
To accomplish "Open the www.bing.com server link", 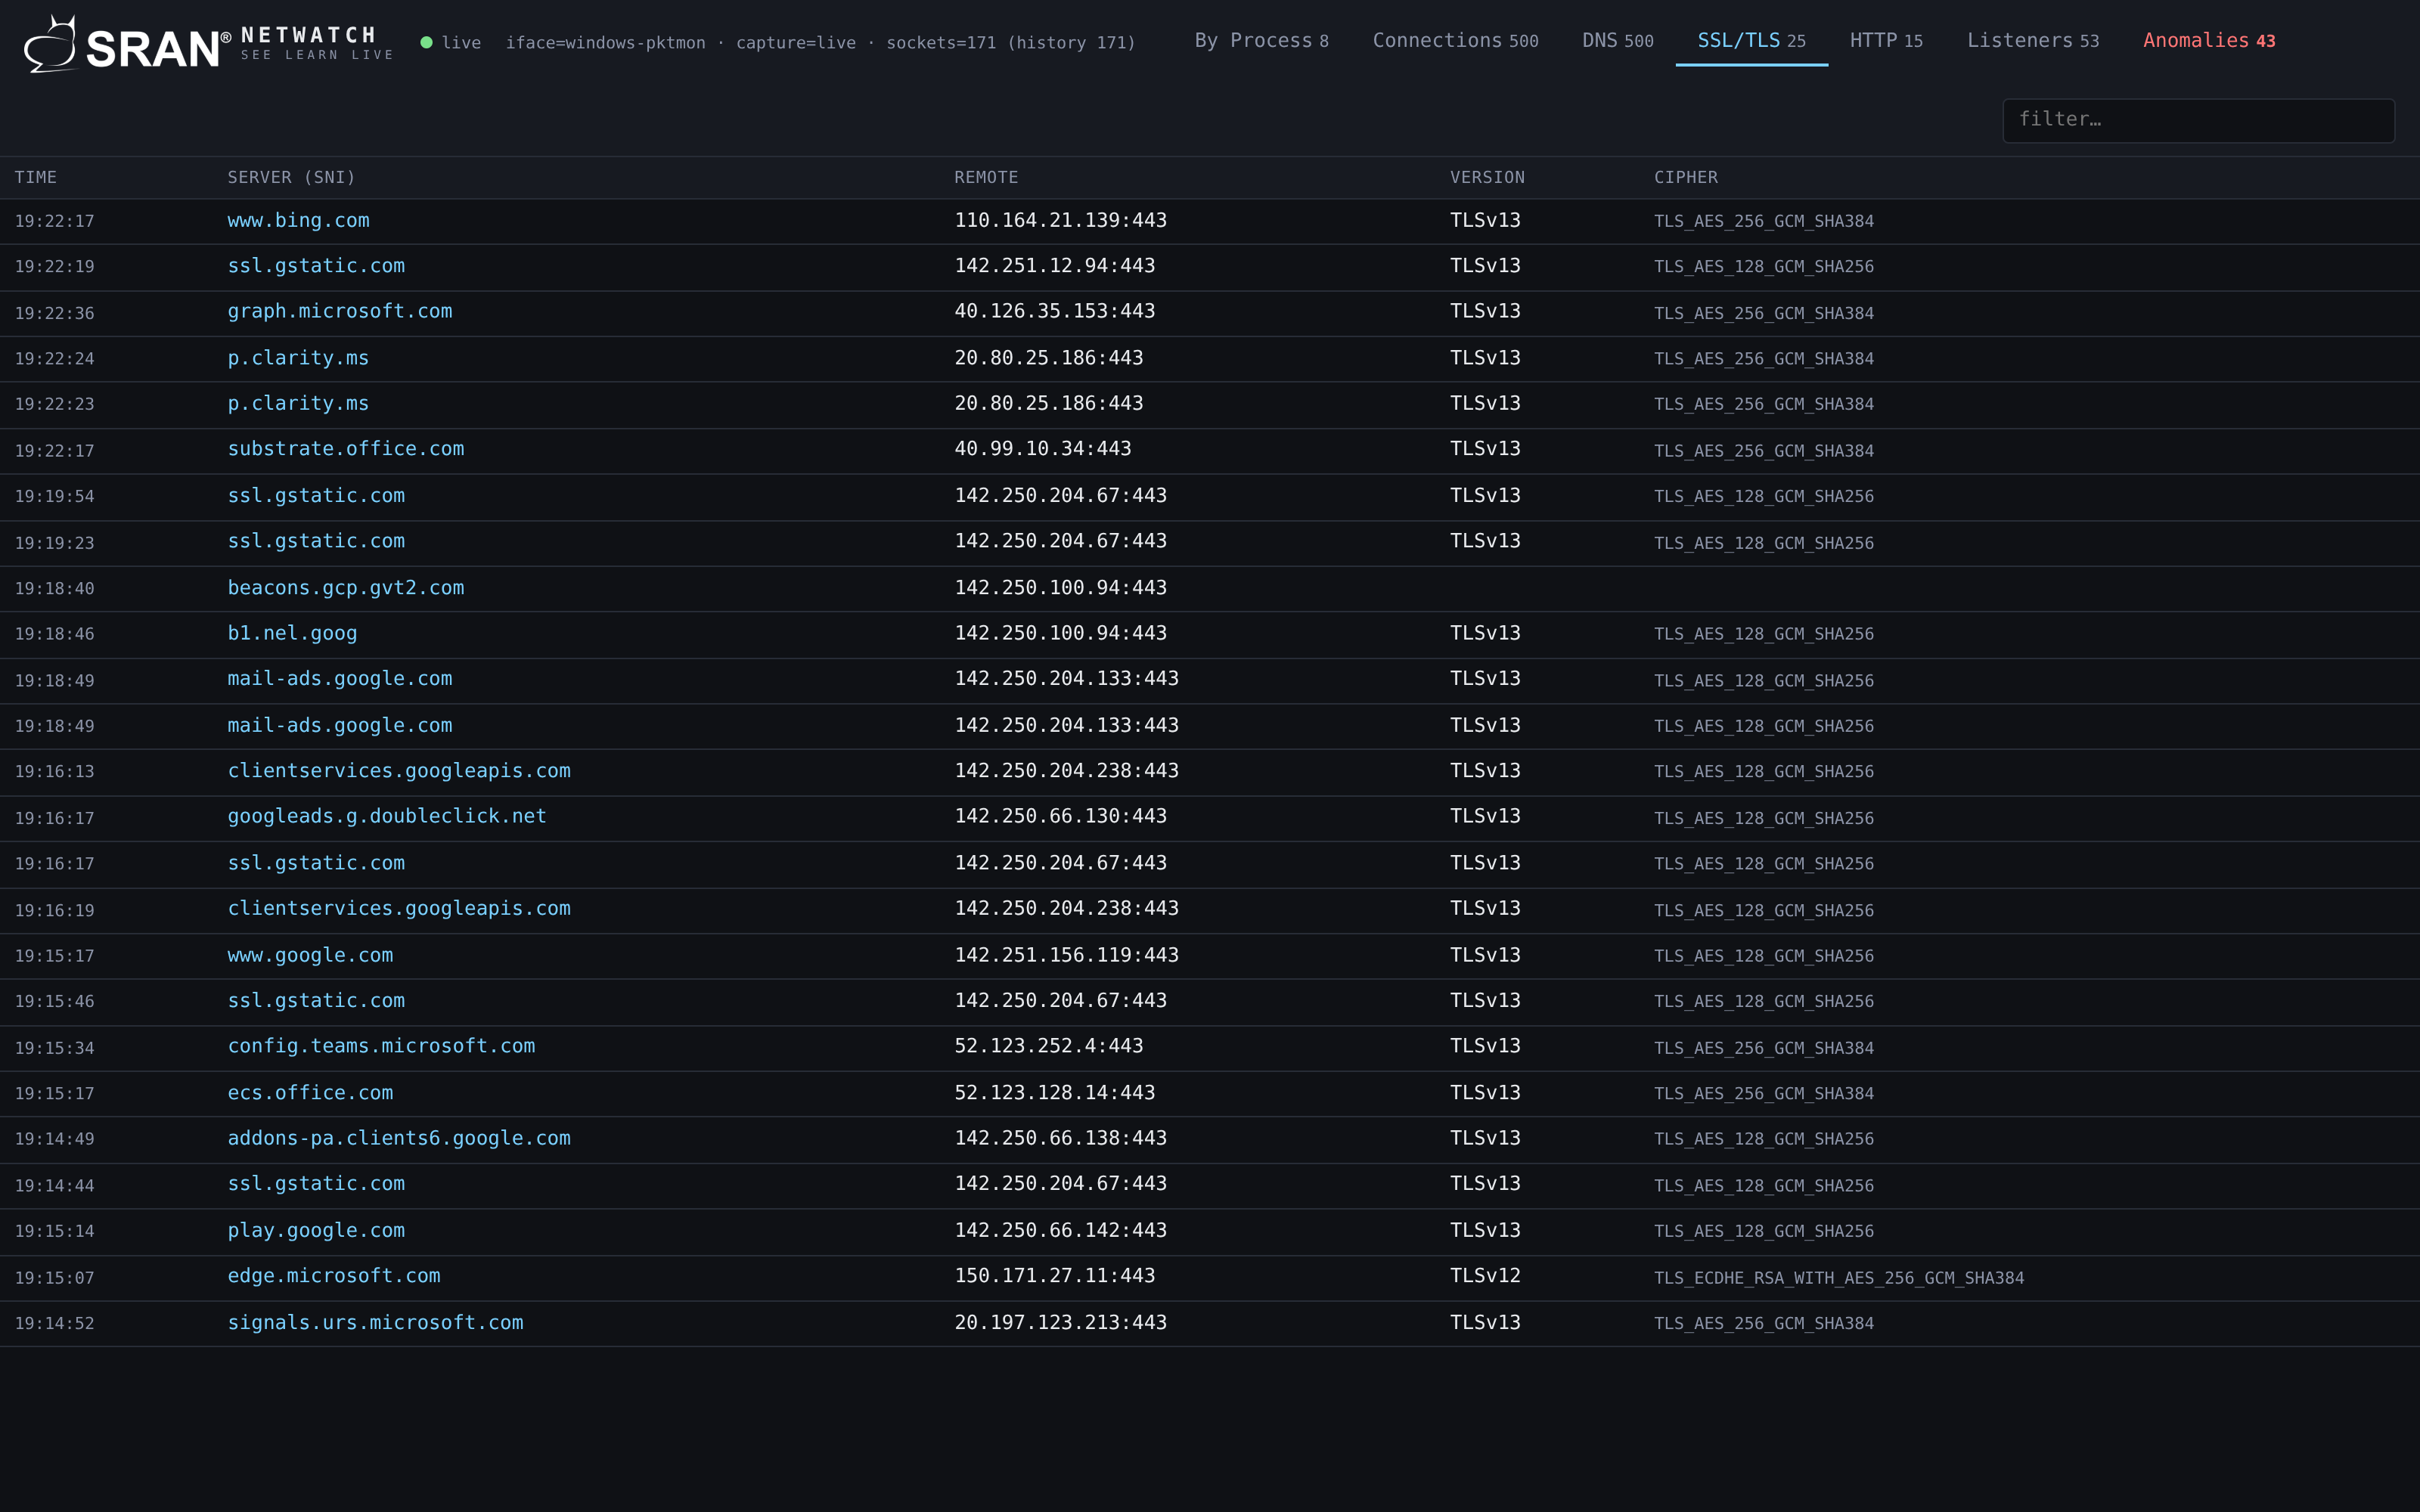I will 298,221.
